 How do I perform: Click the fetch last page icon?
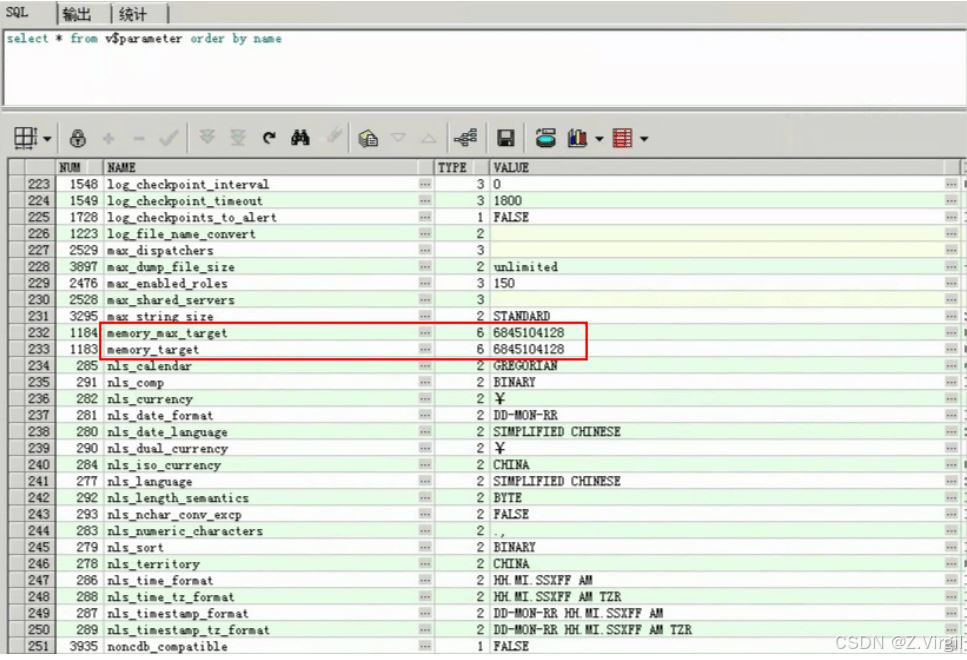238,137
